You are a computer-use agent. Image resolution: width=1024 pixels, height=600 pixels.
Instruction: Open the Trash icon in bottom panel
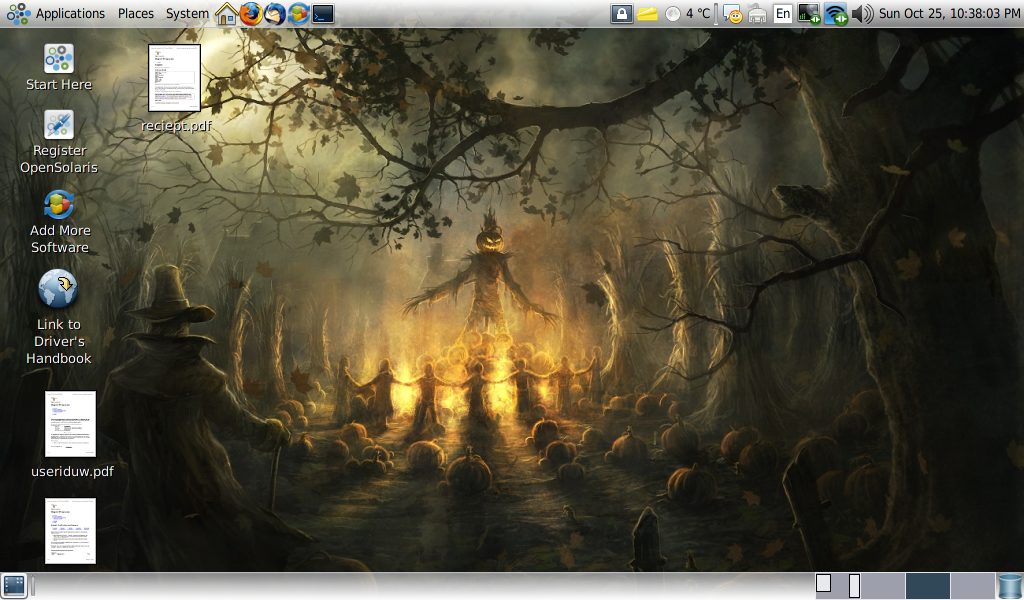1010,586
